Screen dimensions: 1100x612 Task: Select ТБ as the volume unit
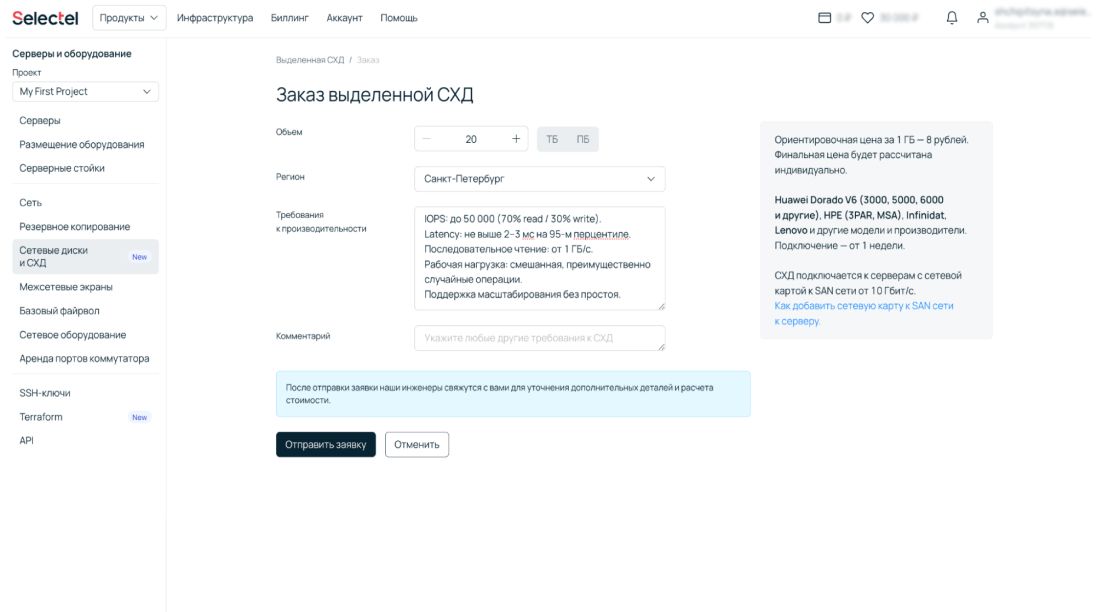tap(552, 139)
